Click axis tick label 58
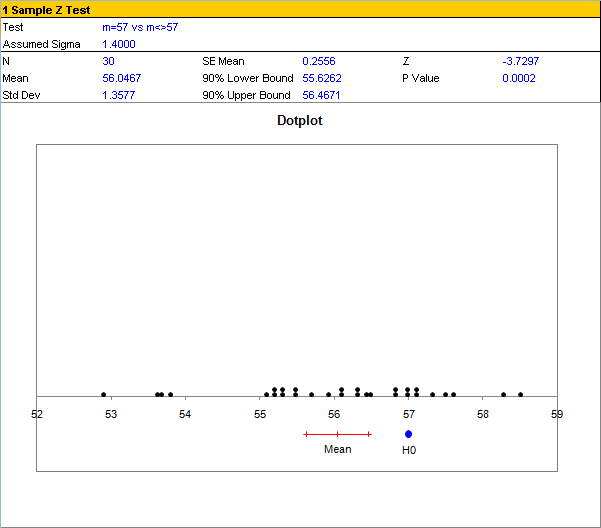 point(483,414)
